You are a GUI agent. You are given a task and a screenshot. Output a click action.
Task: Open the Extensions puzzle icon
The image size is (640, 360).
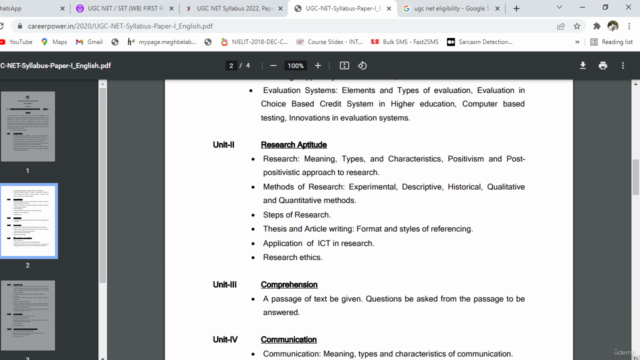(x=597, y=26)
